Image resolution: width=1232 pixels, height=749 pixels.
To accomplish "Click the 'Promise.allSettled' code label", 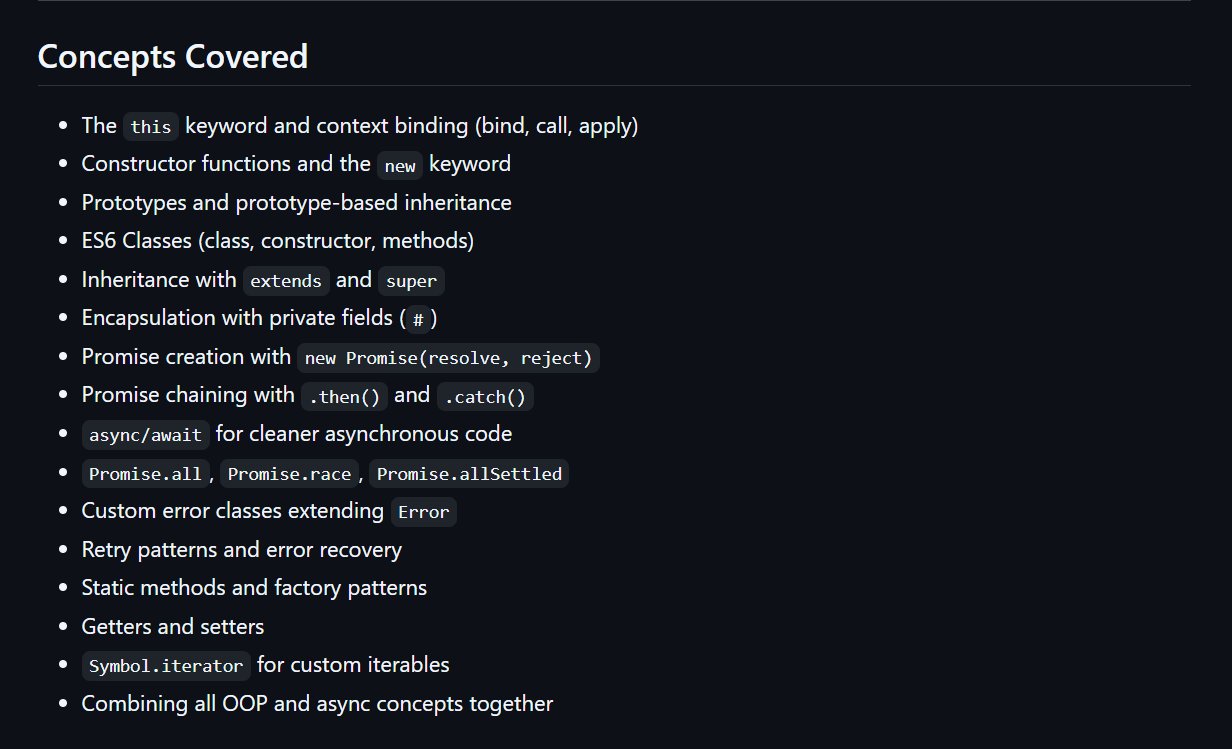I will 469,474.
